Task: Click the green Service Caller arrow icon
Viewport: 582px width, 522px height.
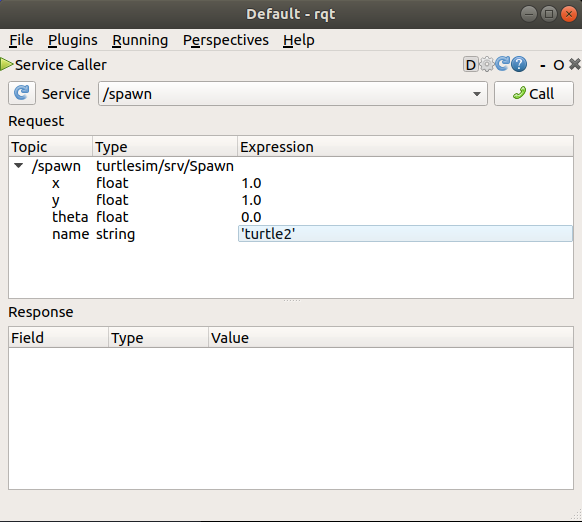Action: (x=6, y=64)
